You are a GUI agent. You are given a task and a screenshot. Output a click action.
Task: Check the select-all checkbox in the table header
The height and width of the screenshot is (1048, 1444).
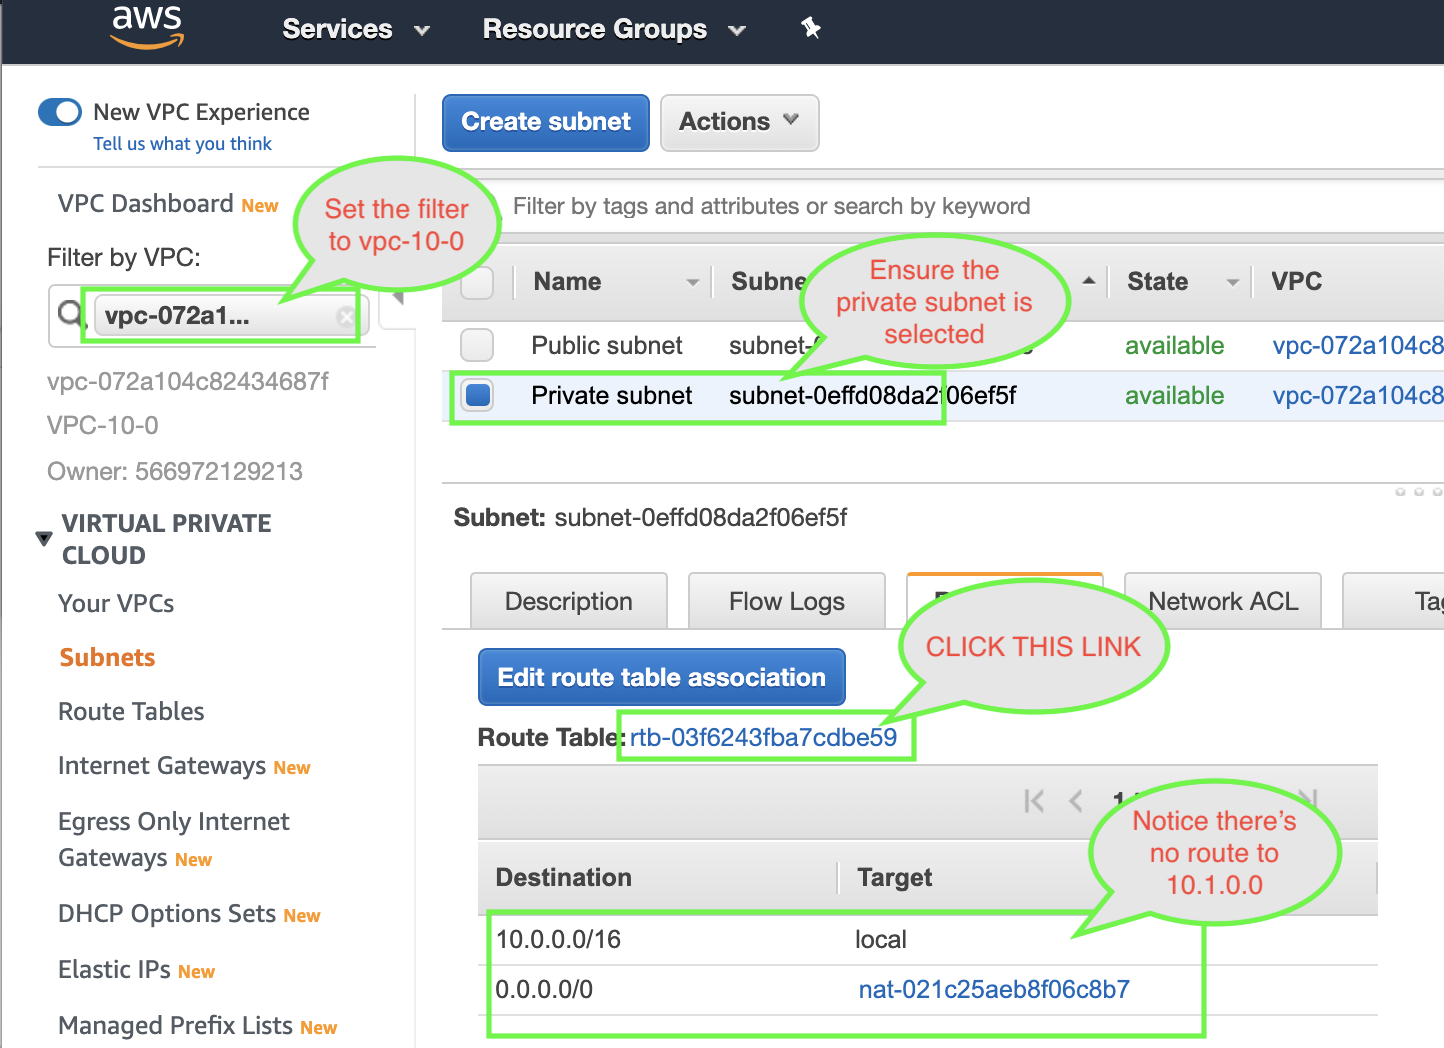click(x=477, y=283)
